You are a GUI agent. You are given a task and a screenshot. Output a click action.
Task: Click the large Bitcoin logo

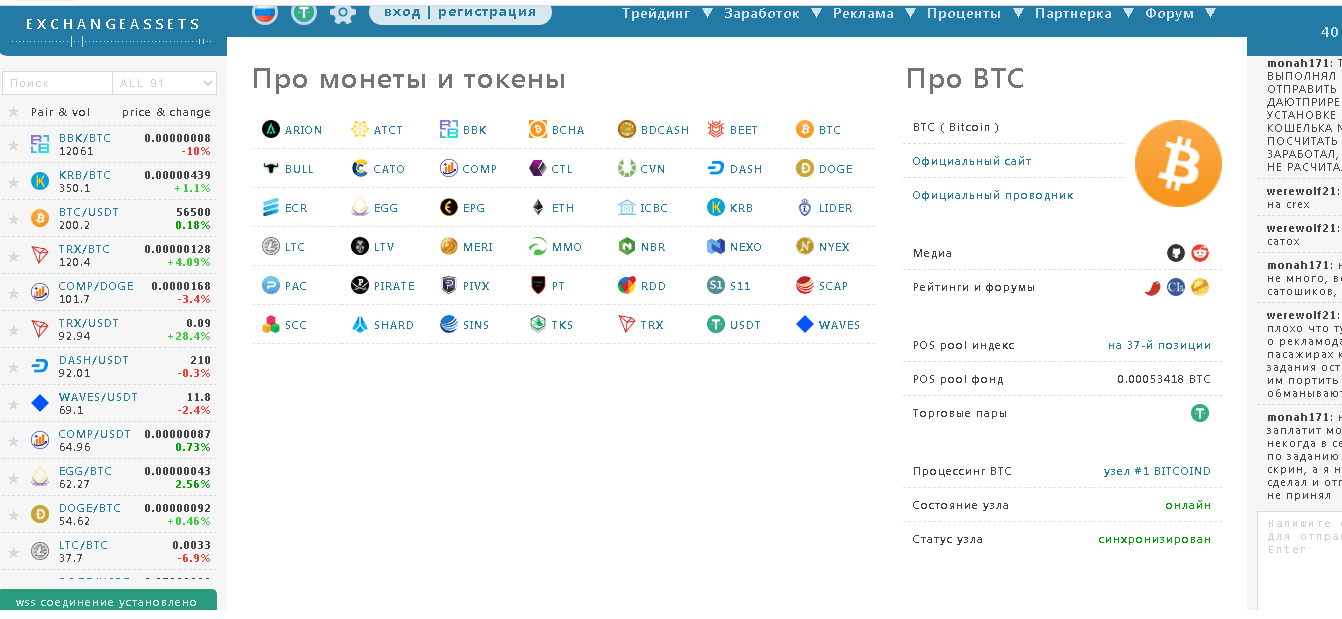pos(1178,164)
